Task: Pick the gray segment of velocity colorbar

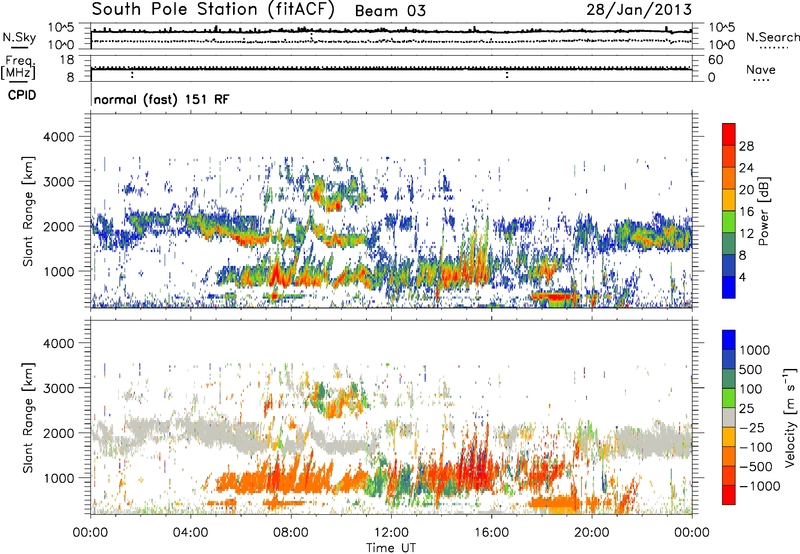Action: click(729, 417)
